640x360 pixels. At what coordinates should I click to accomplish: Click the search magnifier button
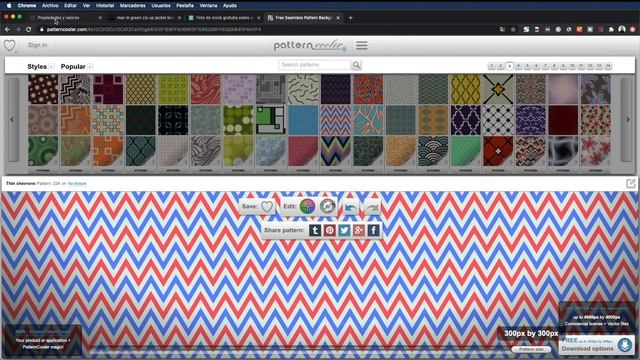click(x=356, y=65)
